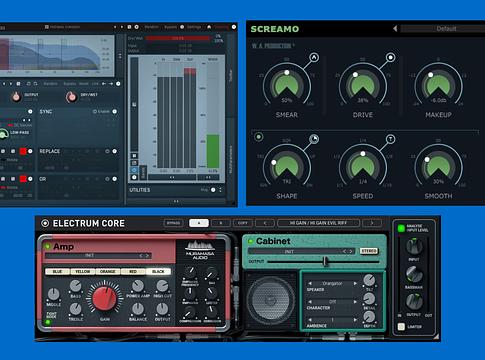Click the Electrum Core logo circle icon
485x360 pixels.
45,223
